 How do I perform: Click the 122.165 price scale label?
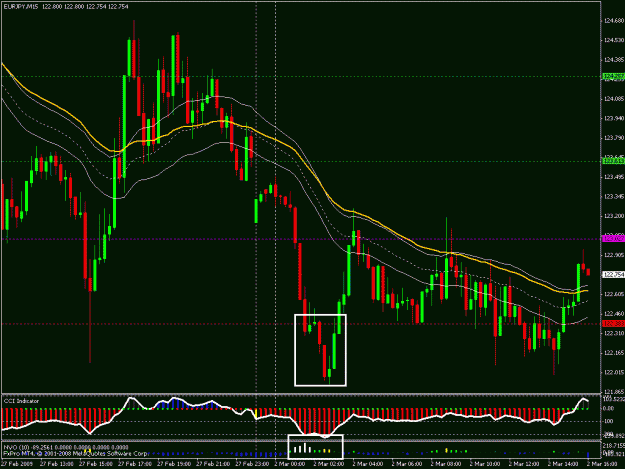click(614, 353)
